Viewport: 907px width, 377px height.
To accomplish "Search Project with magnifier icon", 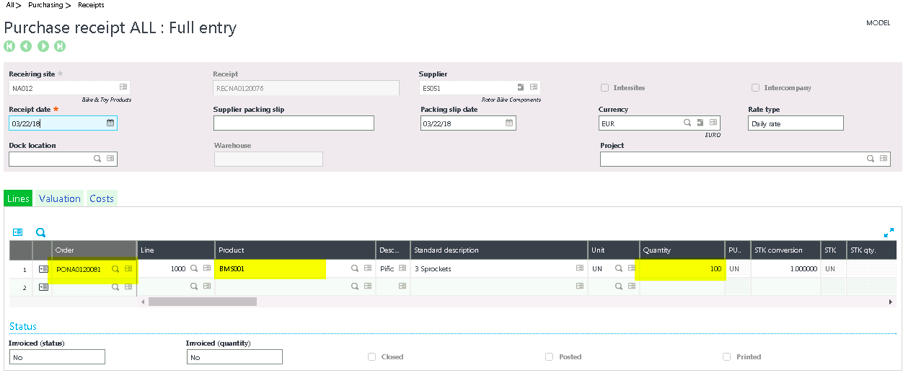I will click(x=870, y=158).
